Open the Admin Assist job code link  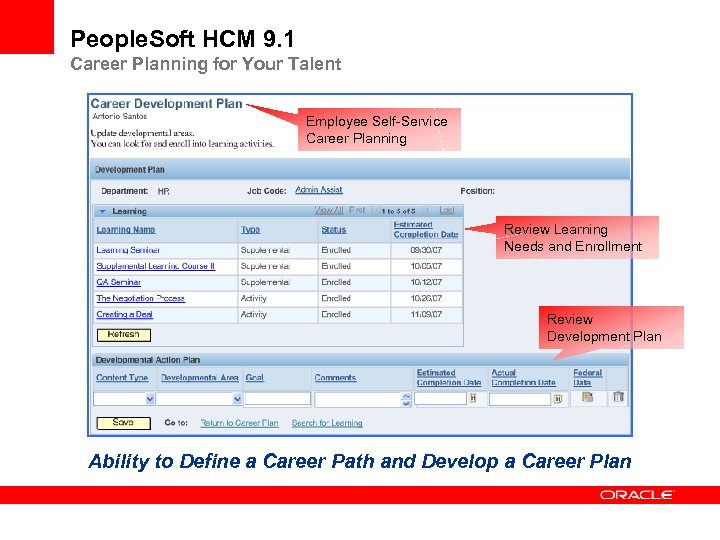click(319, 190)
